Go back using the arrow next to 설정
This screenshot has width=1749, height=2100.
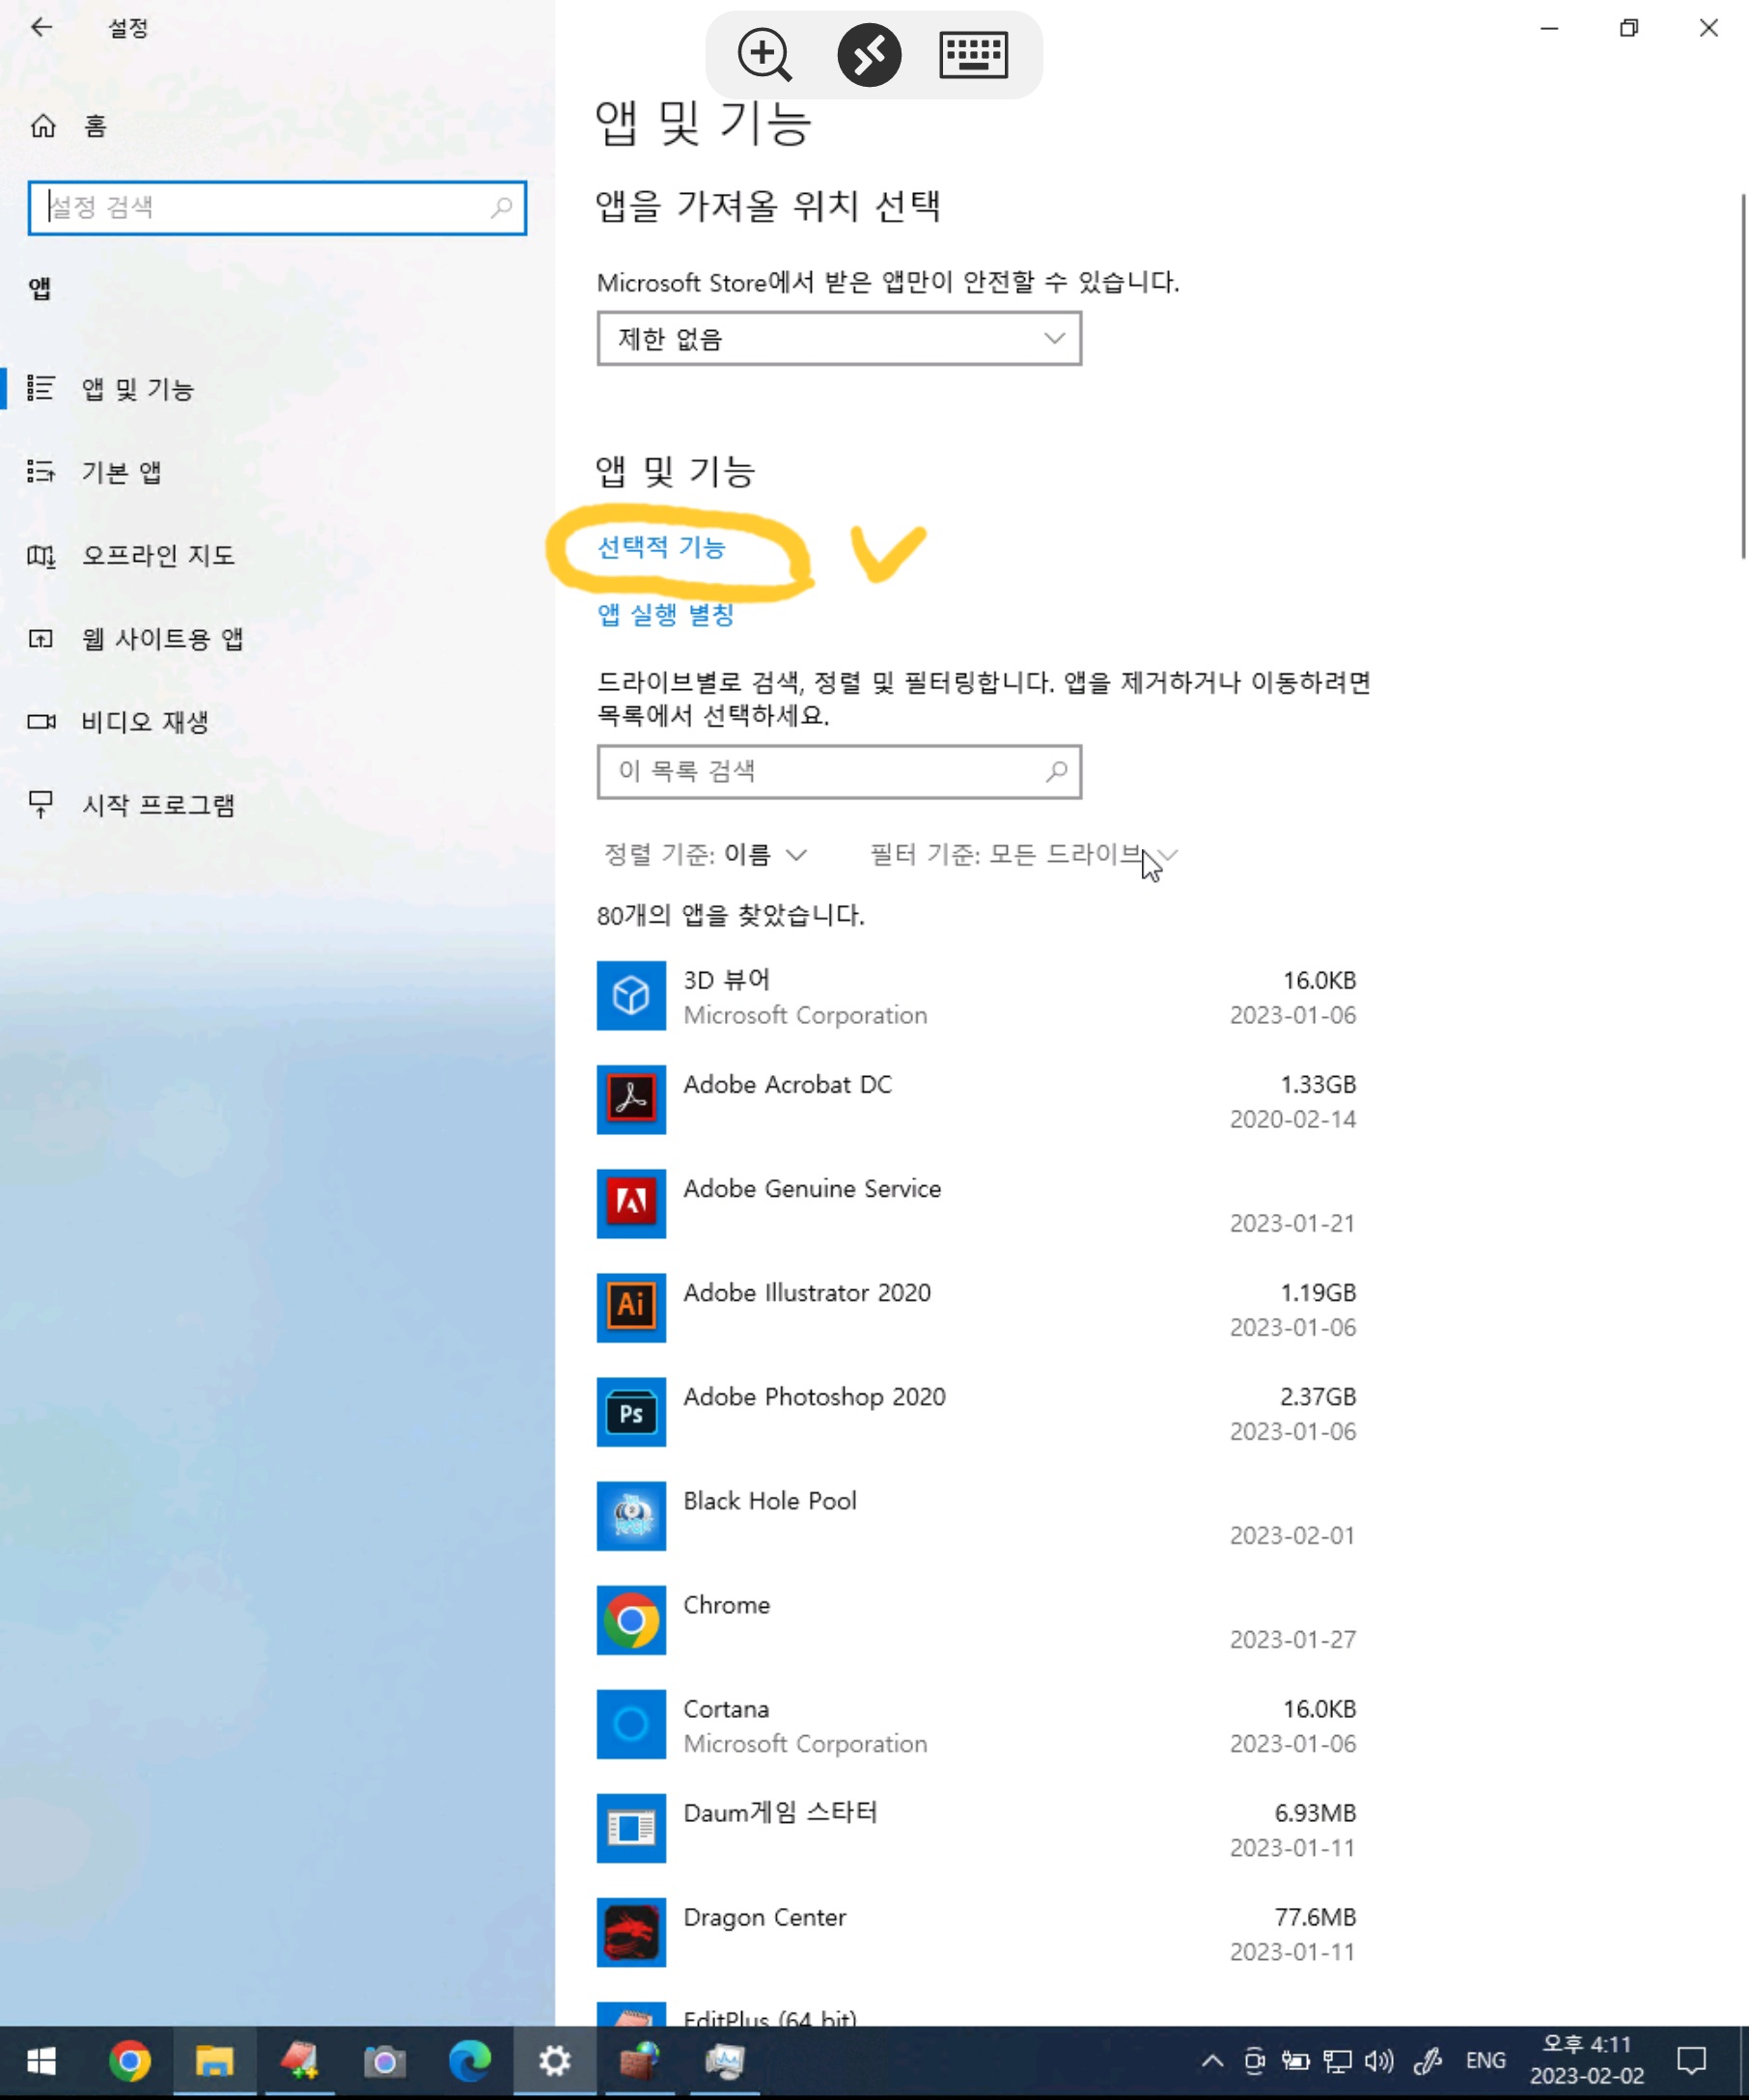[x=41, y=27]
